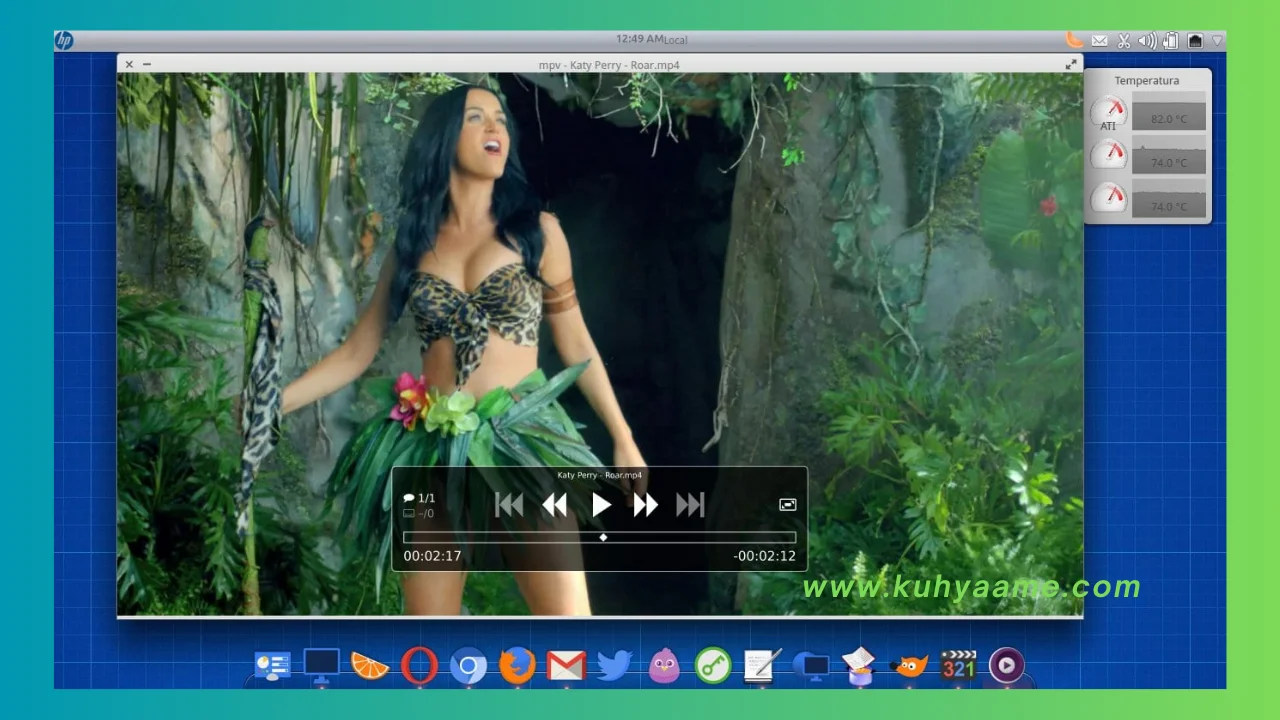Click the Katy Perry - Roar.mp4 title in the controller

coord(600,476)
